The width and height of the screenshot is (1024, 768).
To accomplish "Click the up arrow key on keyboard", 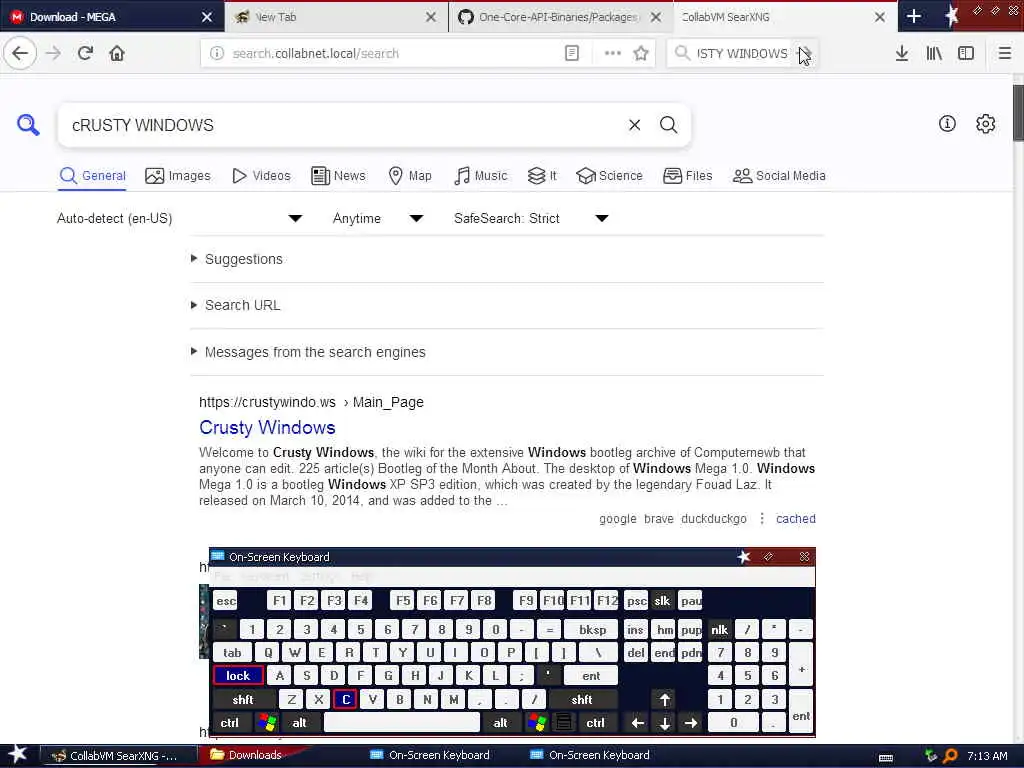I will coord(664,699).
